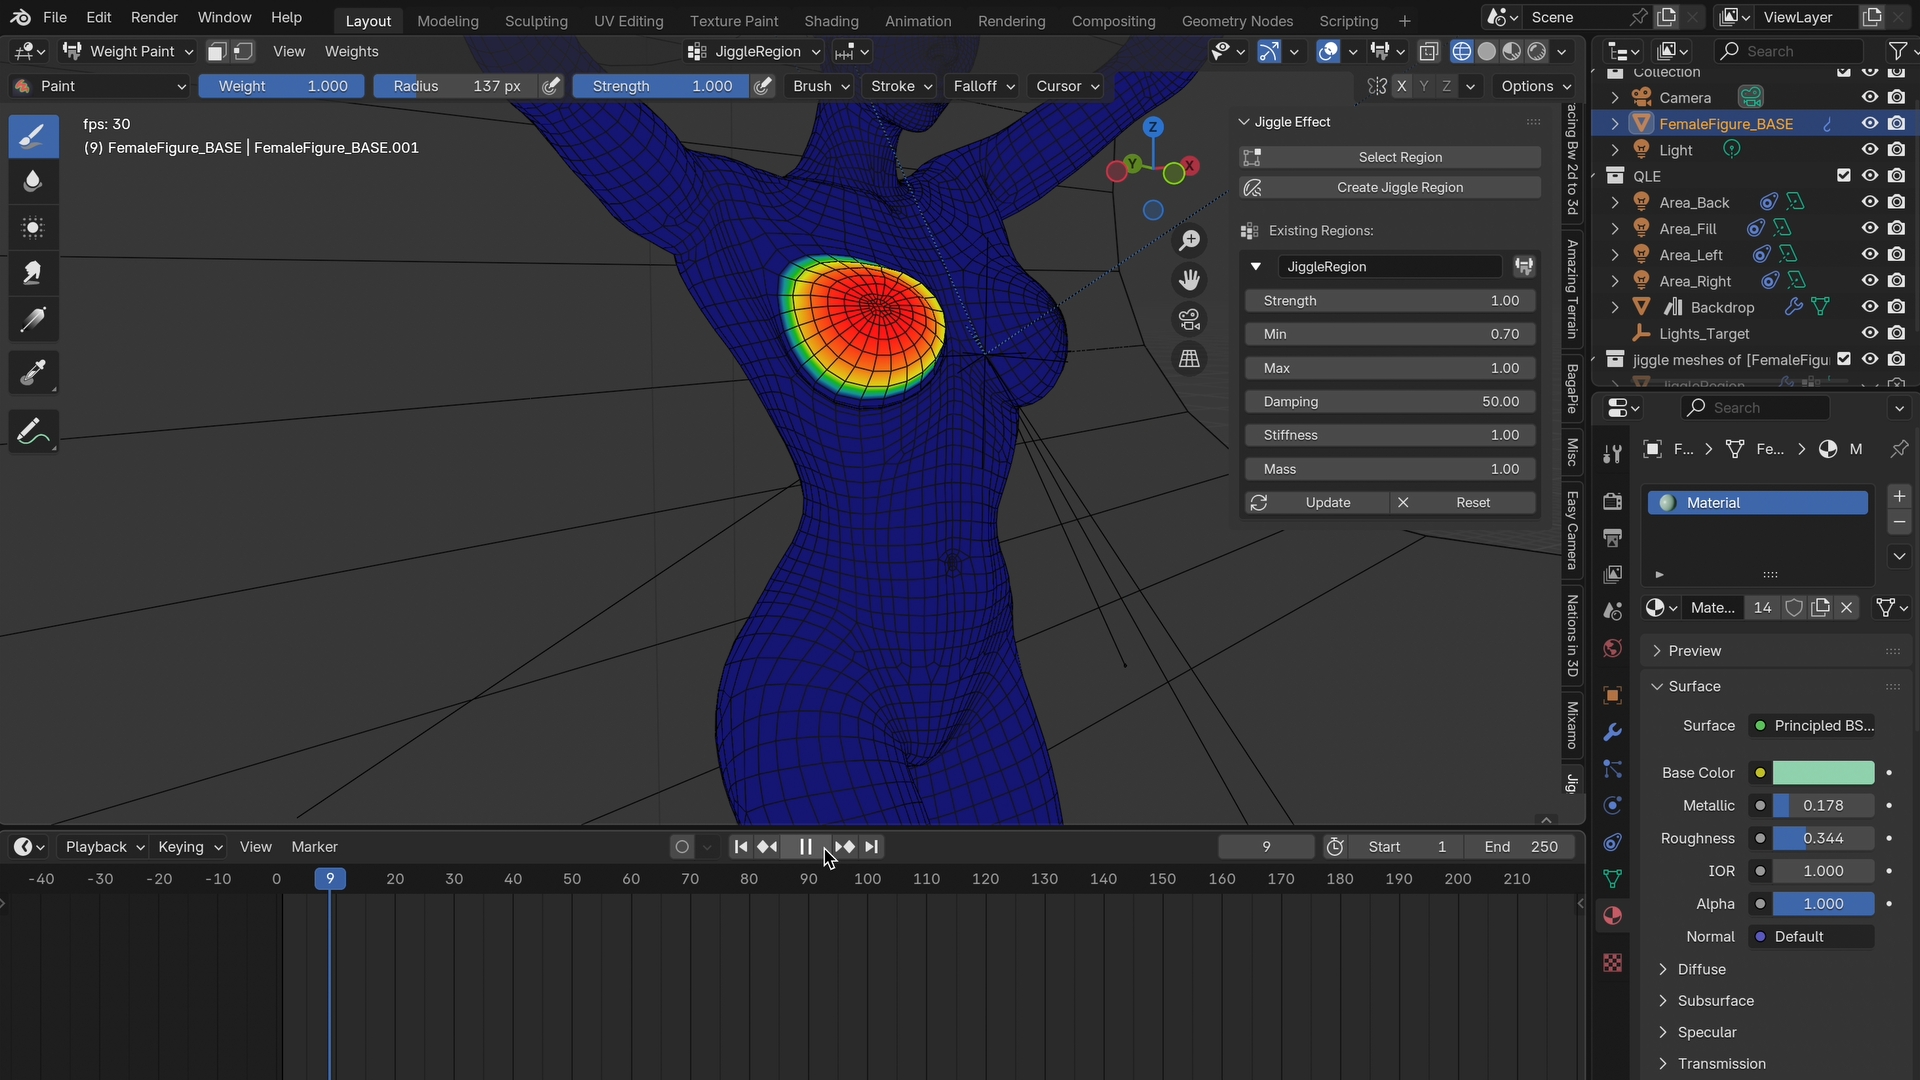This screenshot has height=1080, width=1920.
Task: Open the Weights menu
Action: tap(351, 51)
